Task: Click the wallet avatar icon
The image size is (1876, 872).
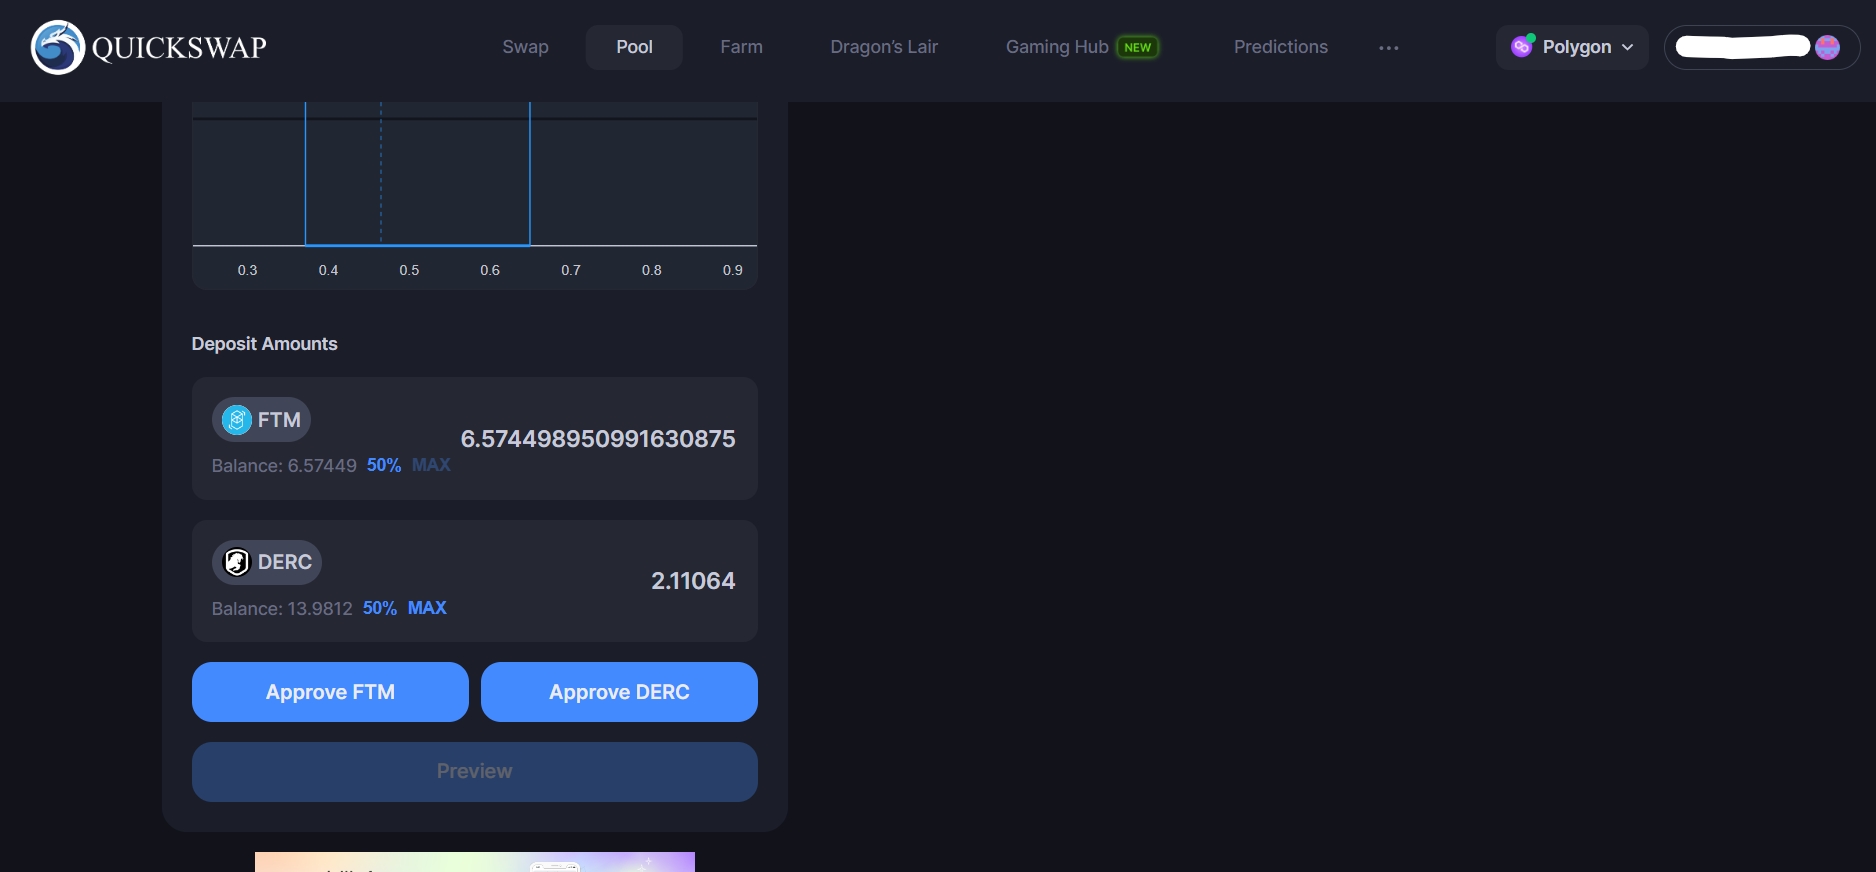Action: click(1827, 47)
